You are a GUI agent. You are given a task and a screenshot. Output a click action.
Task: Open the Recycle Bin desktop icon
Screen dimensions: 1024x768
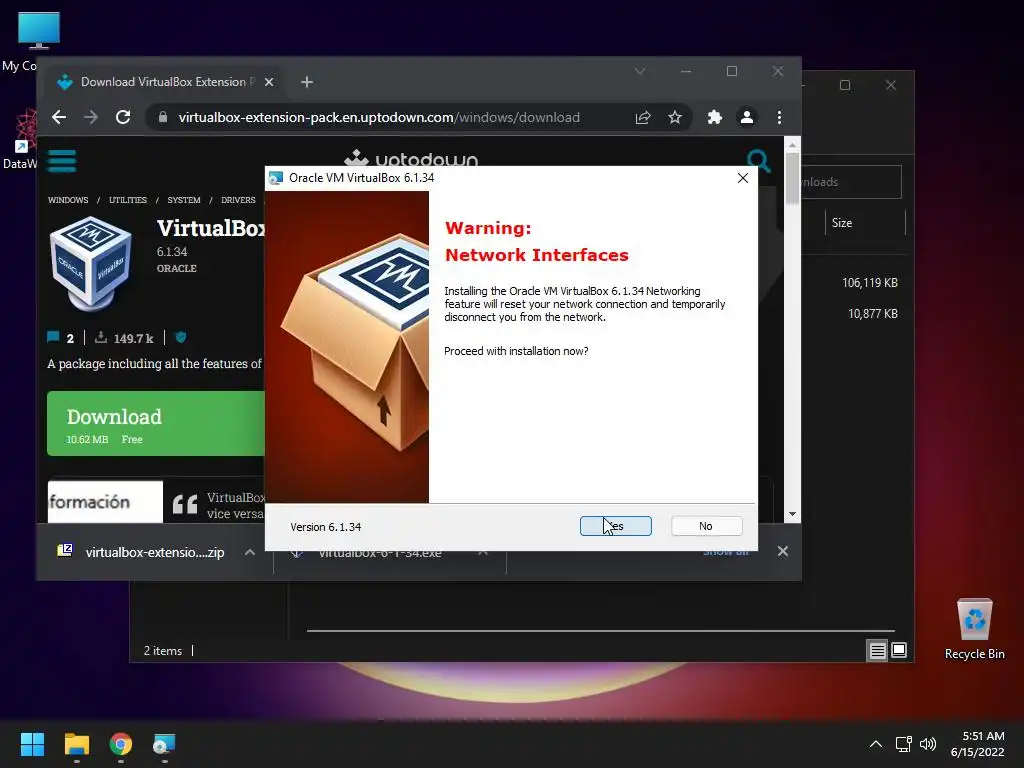pos(974,629)
